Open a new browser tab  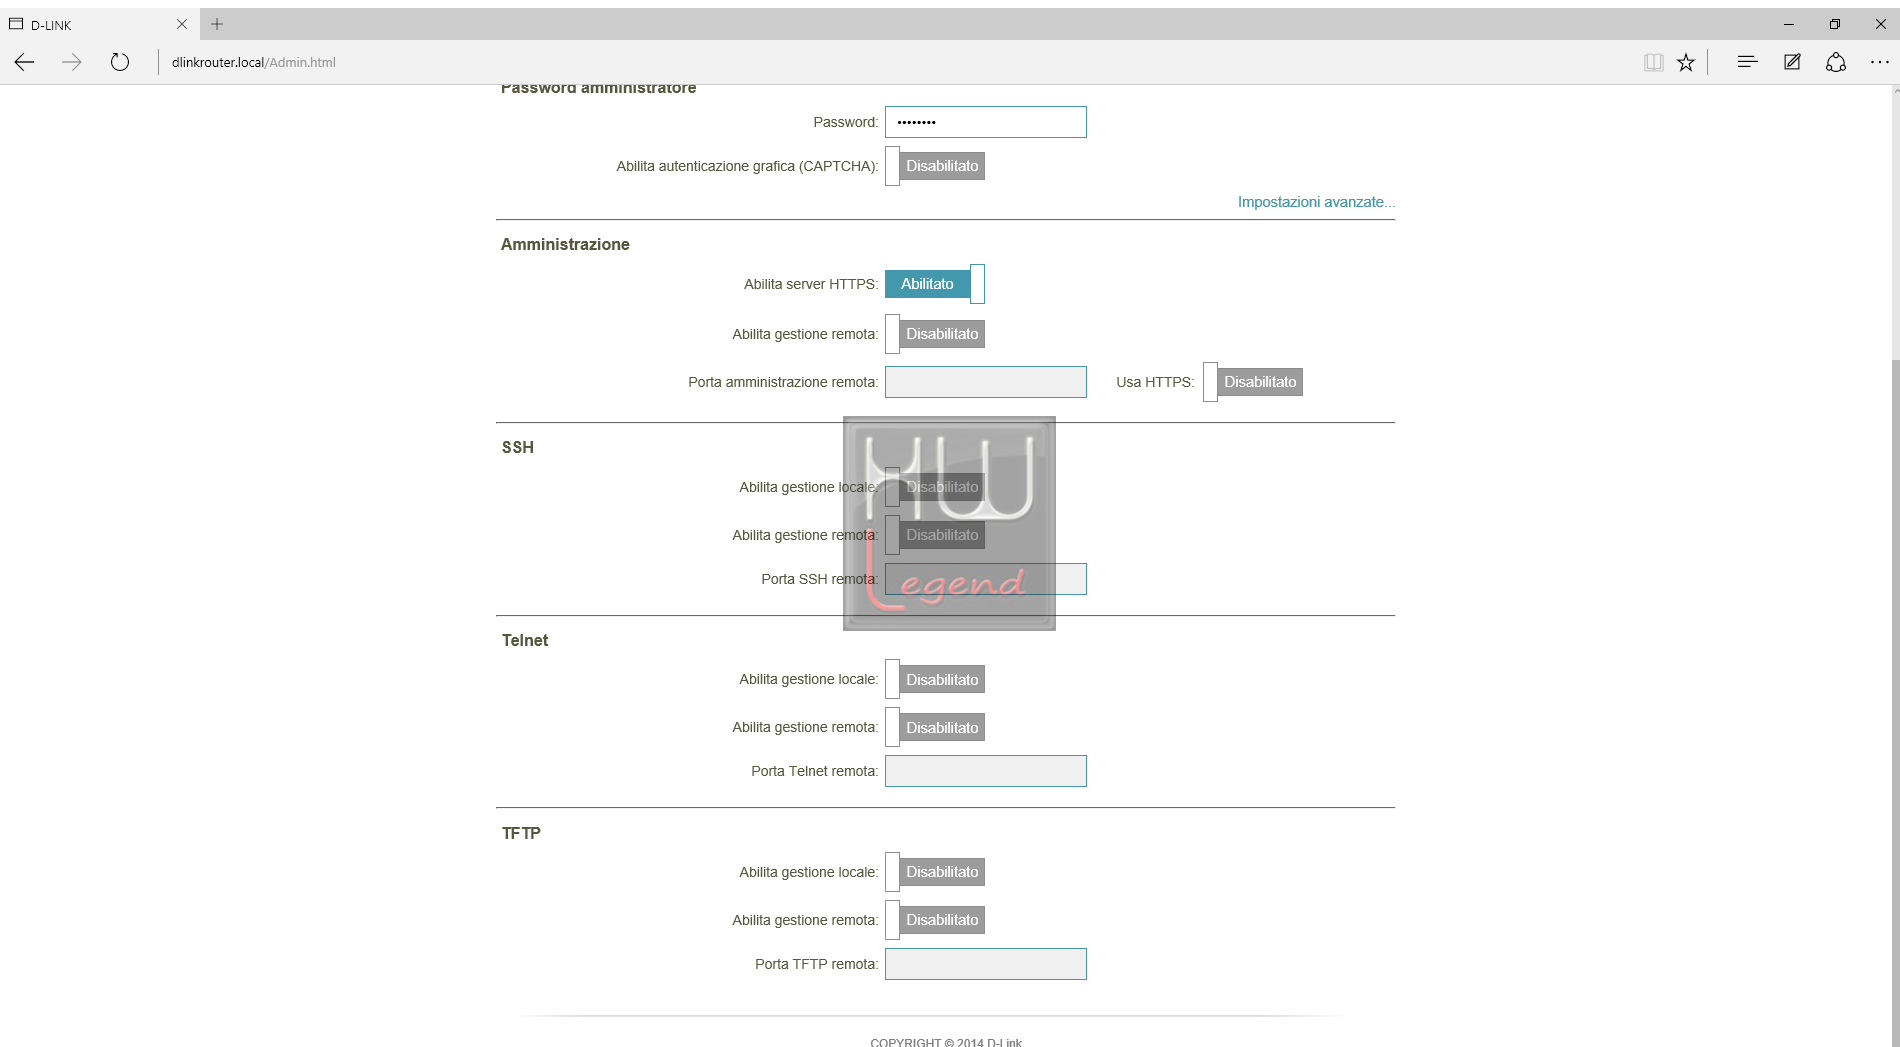click(217, 24)
